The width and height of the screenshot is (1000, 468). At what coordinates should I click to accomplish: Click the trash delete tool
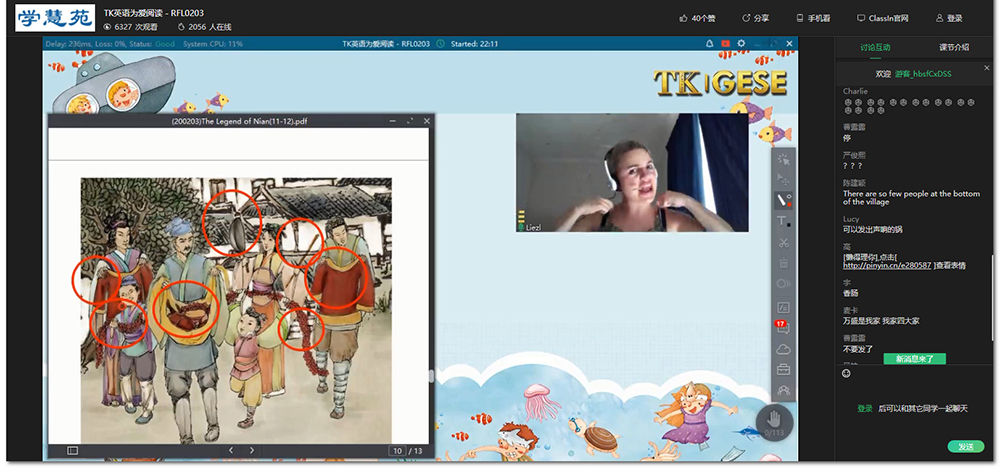[783, 263]
